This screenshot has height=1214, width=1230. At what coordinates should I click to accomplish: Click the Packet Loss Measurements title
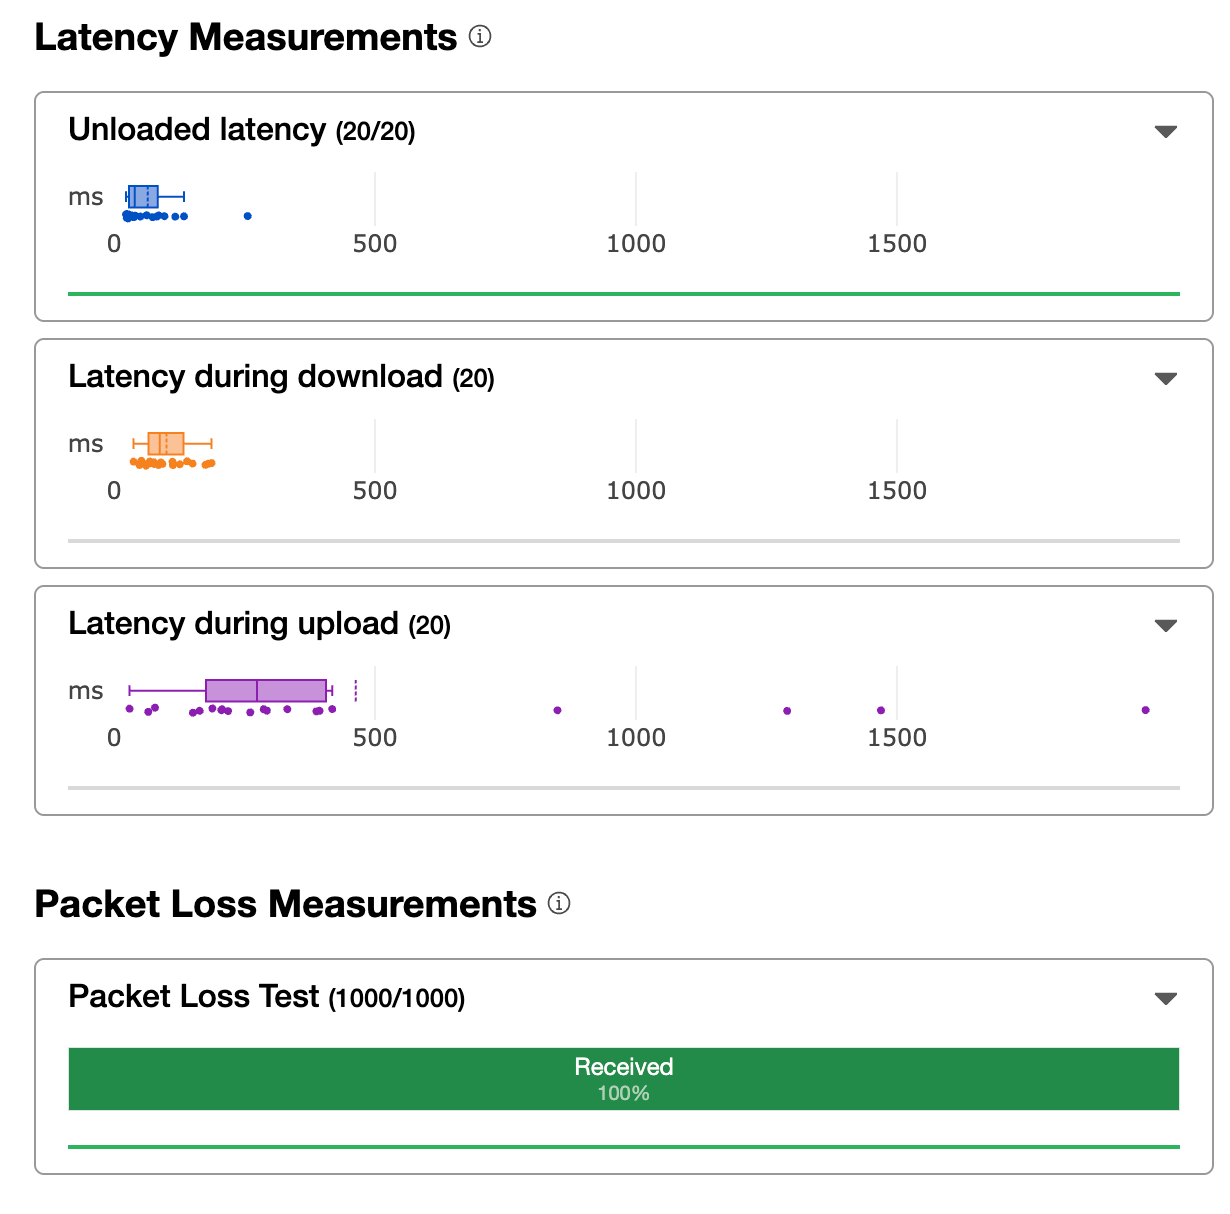click(286, 904)
